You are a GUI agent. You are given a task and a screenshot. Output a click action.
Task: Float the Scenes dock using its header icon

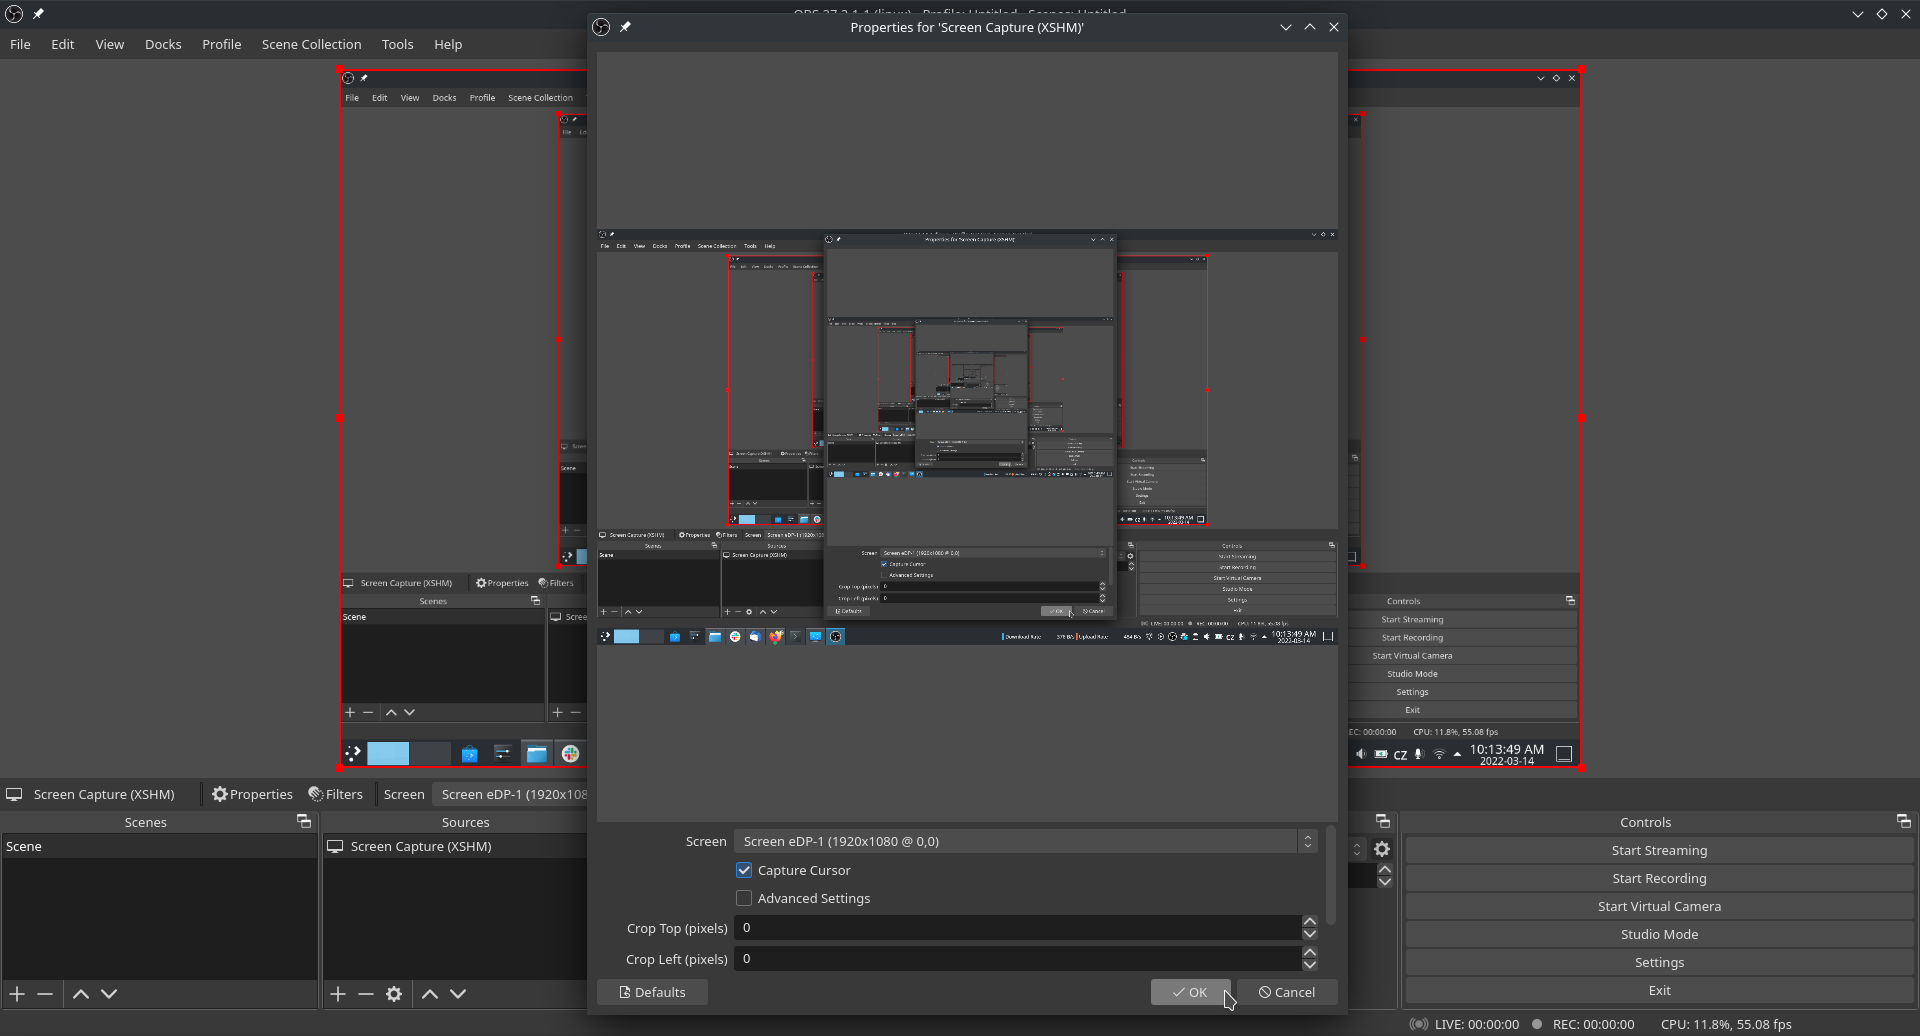point(304,821)
